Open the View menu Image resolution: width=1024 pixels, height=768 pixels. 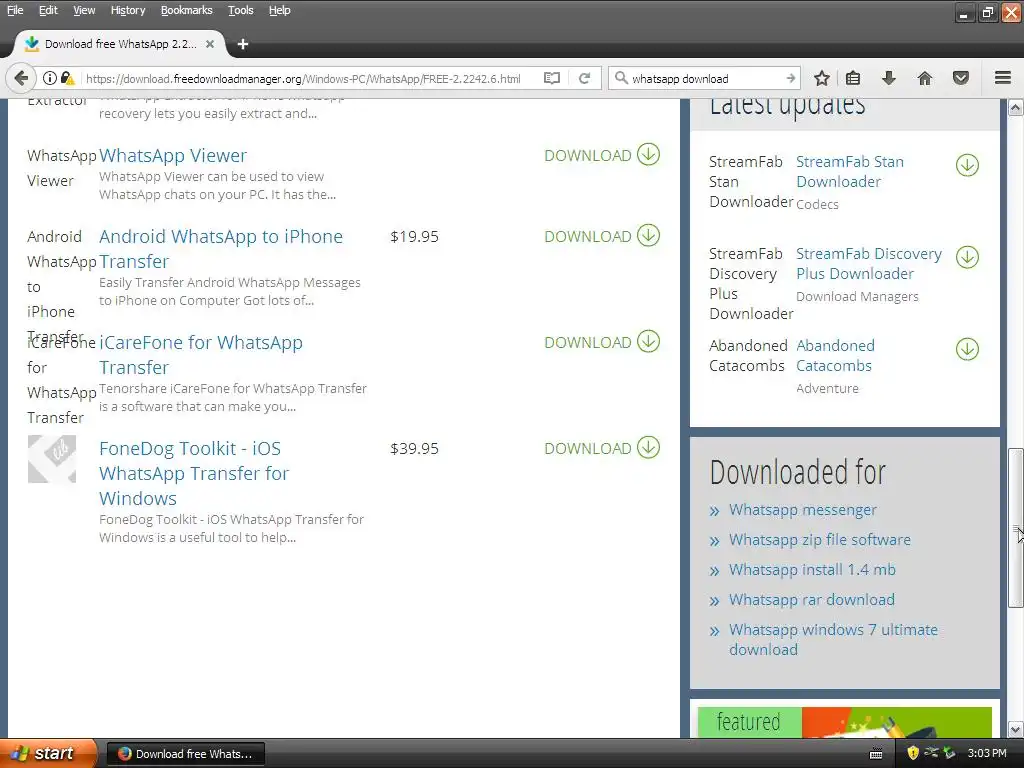tap(84, 10)
